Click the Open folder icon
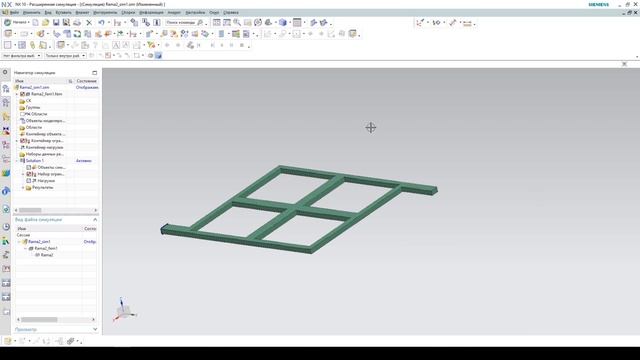 tap(45, 22)
